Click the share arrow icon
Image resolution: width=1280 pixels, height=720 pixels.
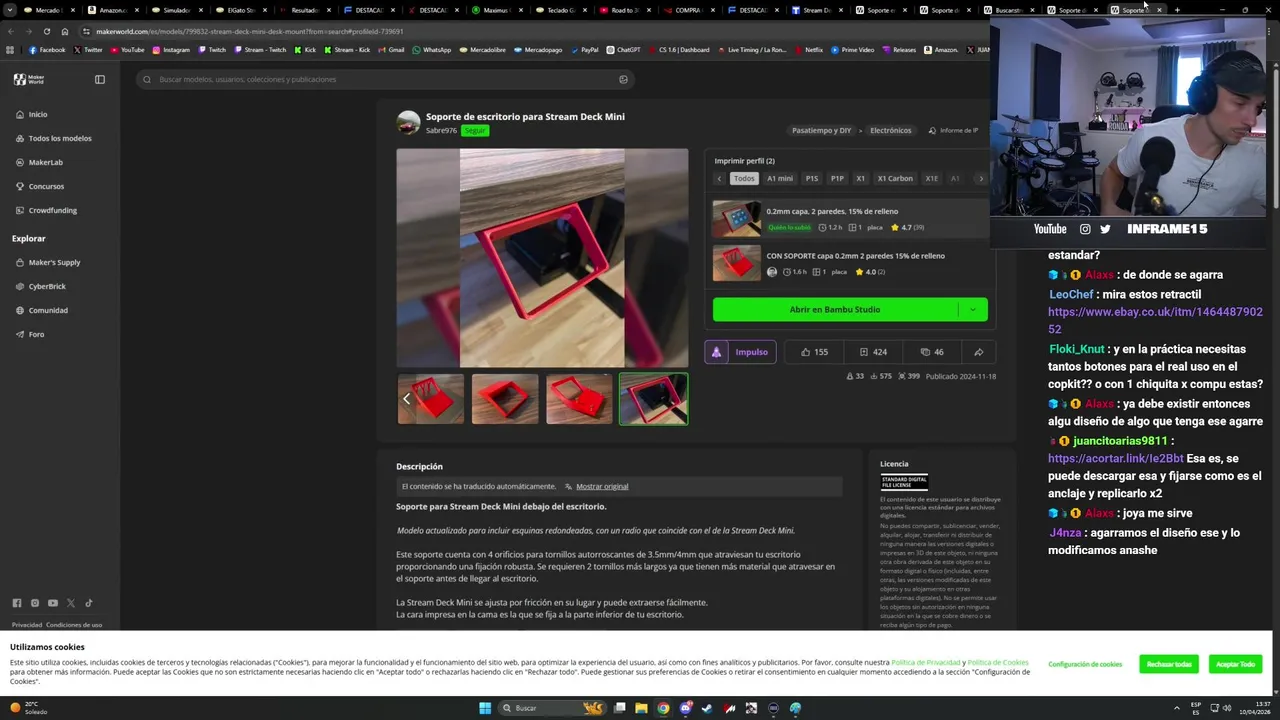[979, 352]
